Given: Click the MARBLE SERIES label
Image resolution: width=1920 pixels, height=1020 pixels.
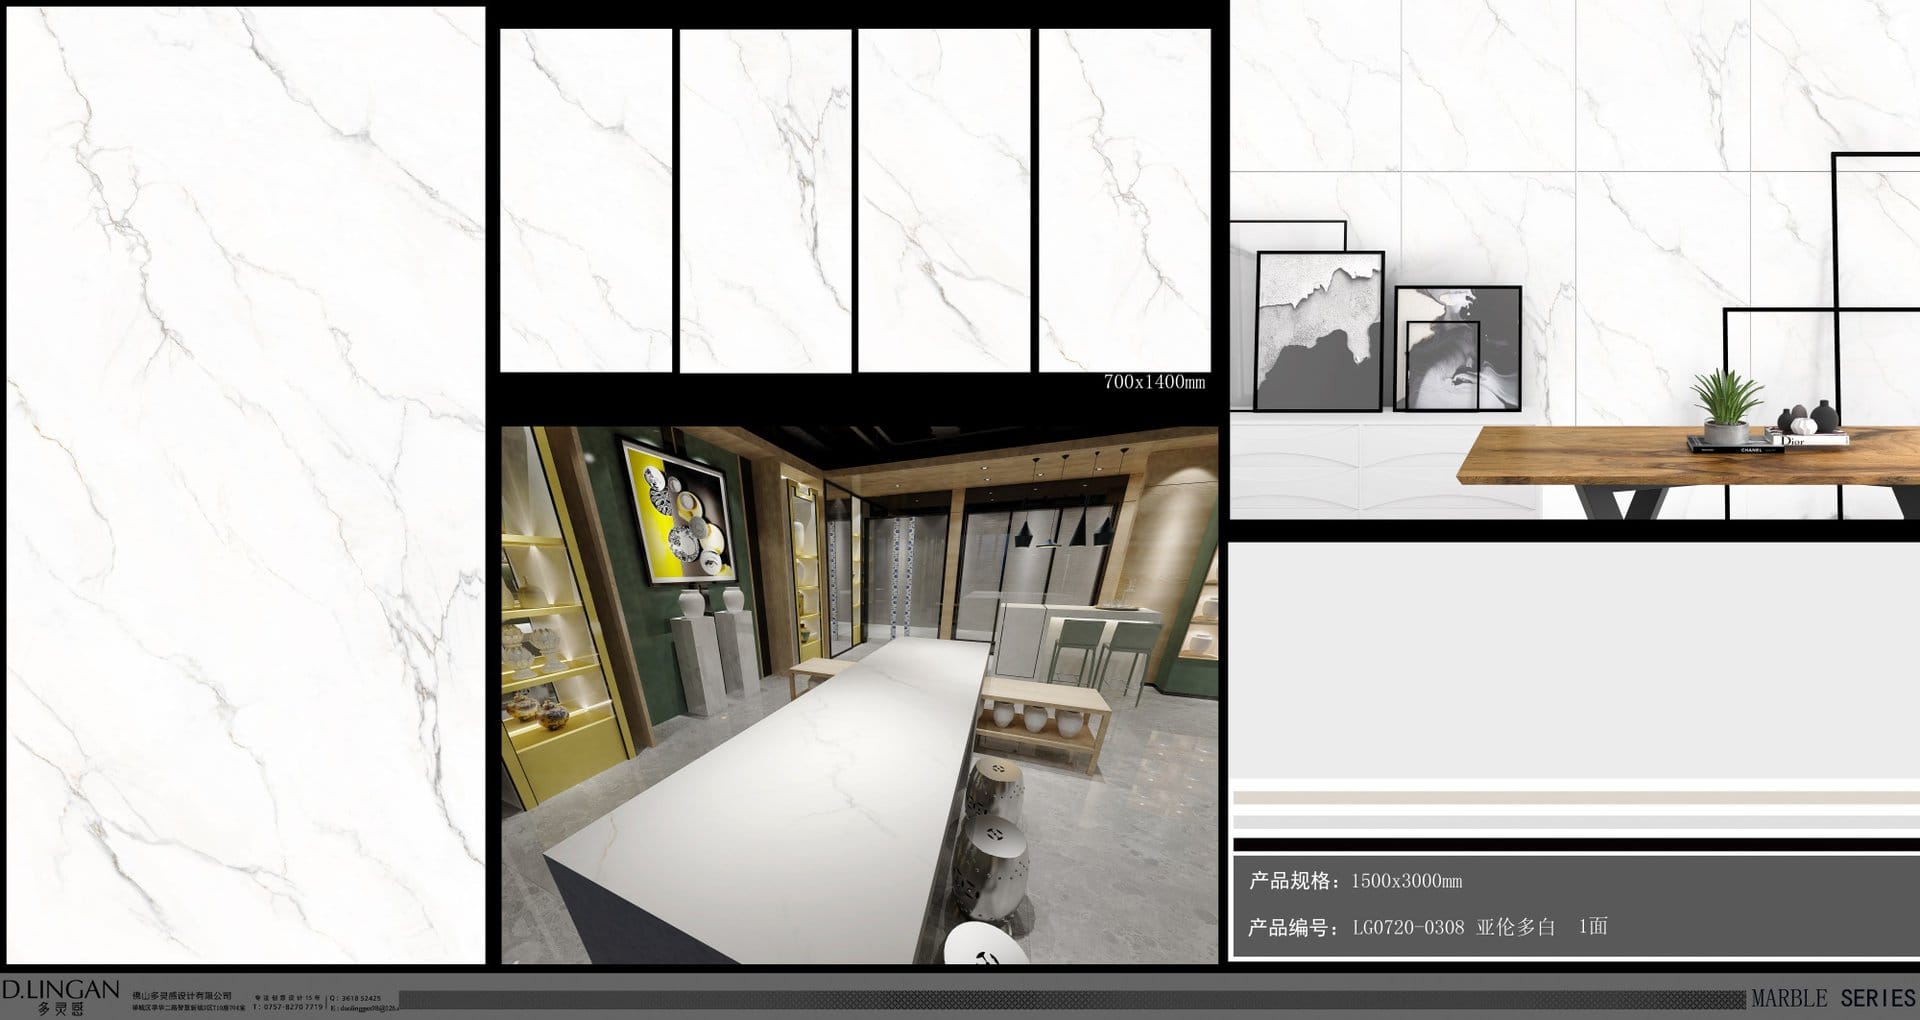Looking at the screenshot, I should pyautogui.click(x=1832, y=998).
